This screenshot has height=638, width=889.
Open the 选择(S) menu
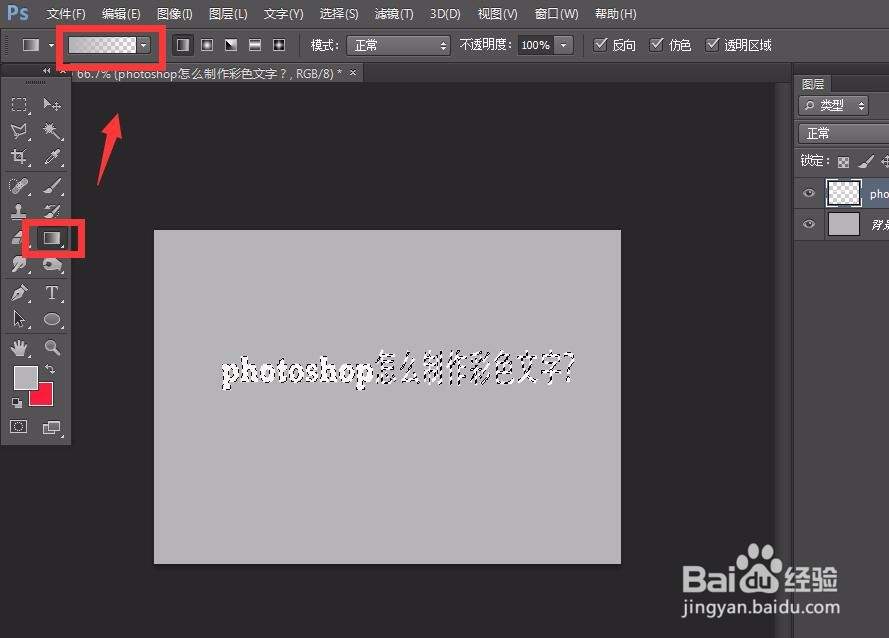pos(339,14)
